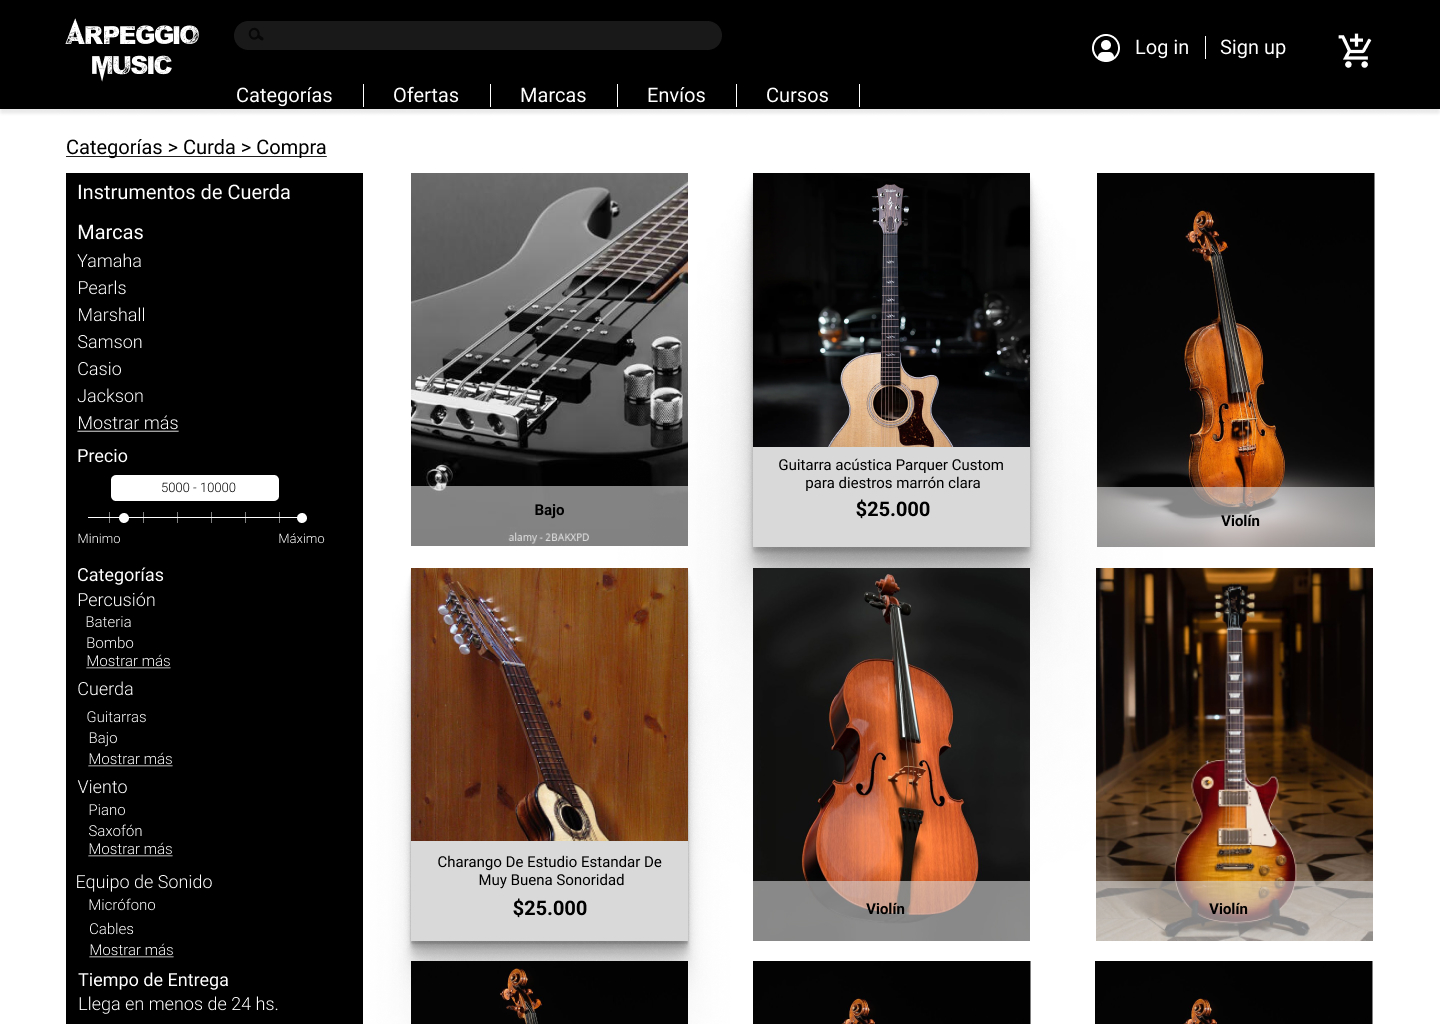Image resolution: width=1440 pixels, height=1024 pixels.
Task: Click the shopping cart icon
Action: (x=1355, y=49)
